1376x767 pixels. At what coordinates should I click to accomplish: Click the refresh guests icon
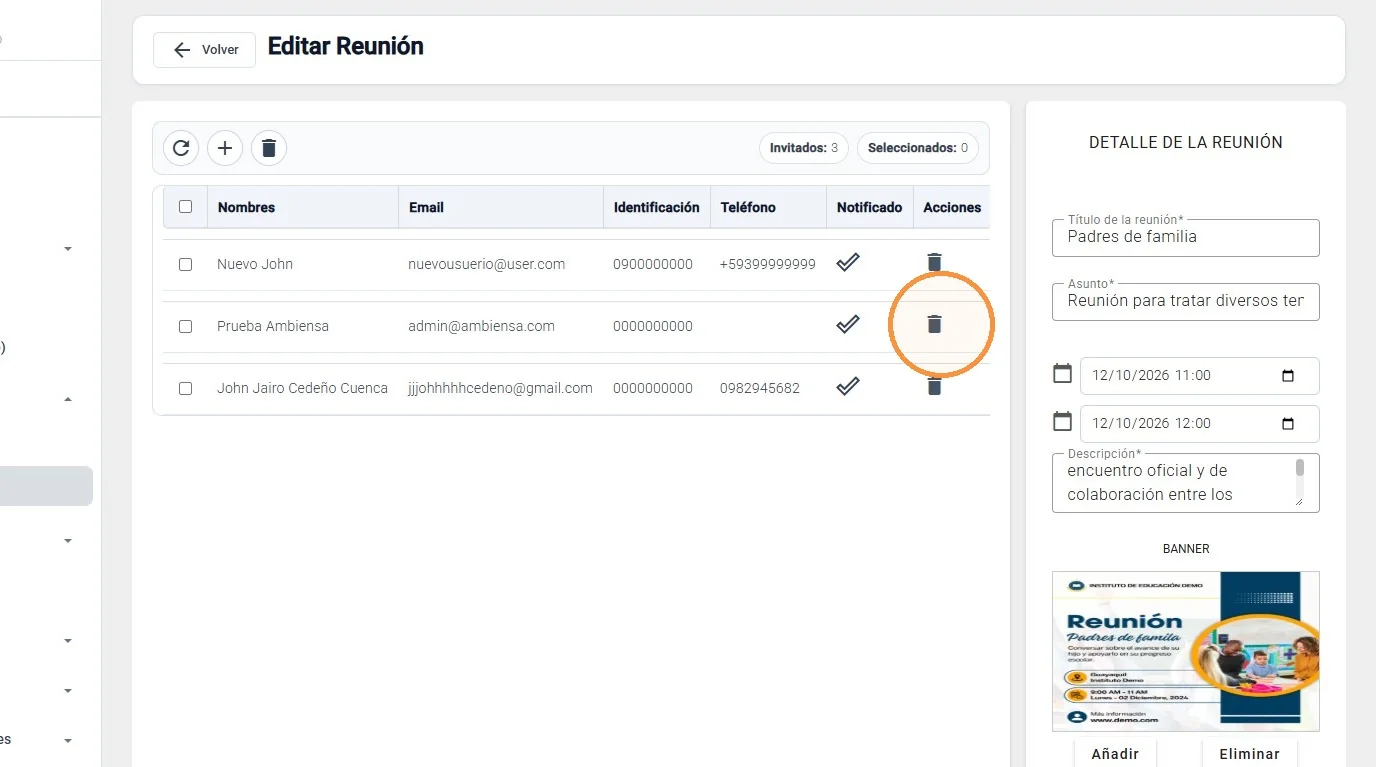tap(181, 148)
